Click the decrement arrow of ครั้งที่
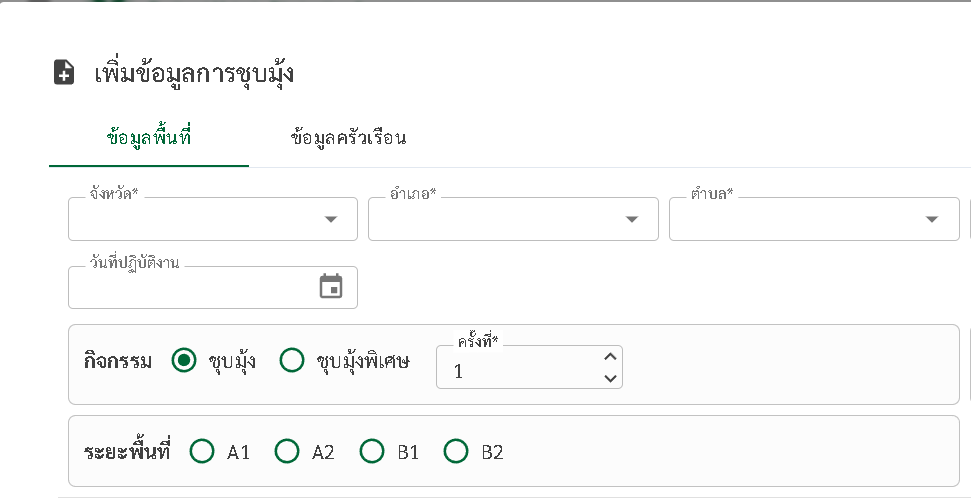This screenshot has width=971, height=500. click(x=610, y=378)
